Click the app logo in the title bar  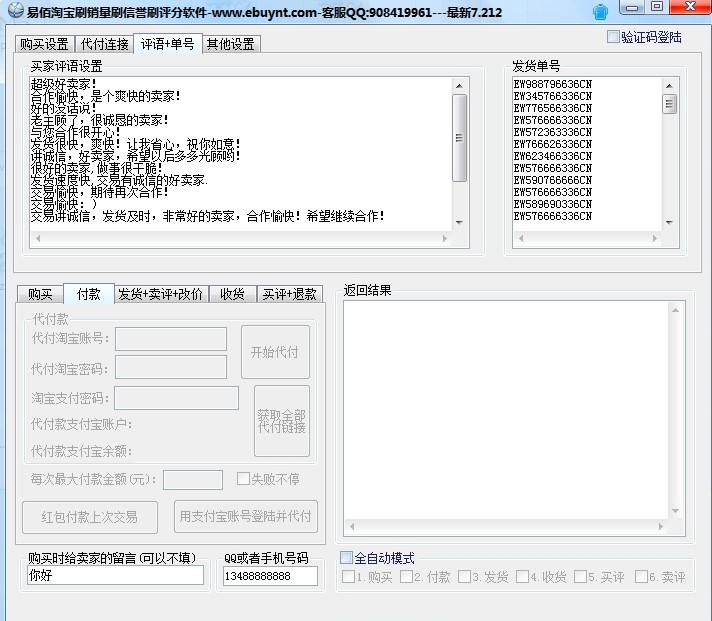(x=15, y=10)
